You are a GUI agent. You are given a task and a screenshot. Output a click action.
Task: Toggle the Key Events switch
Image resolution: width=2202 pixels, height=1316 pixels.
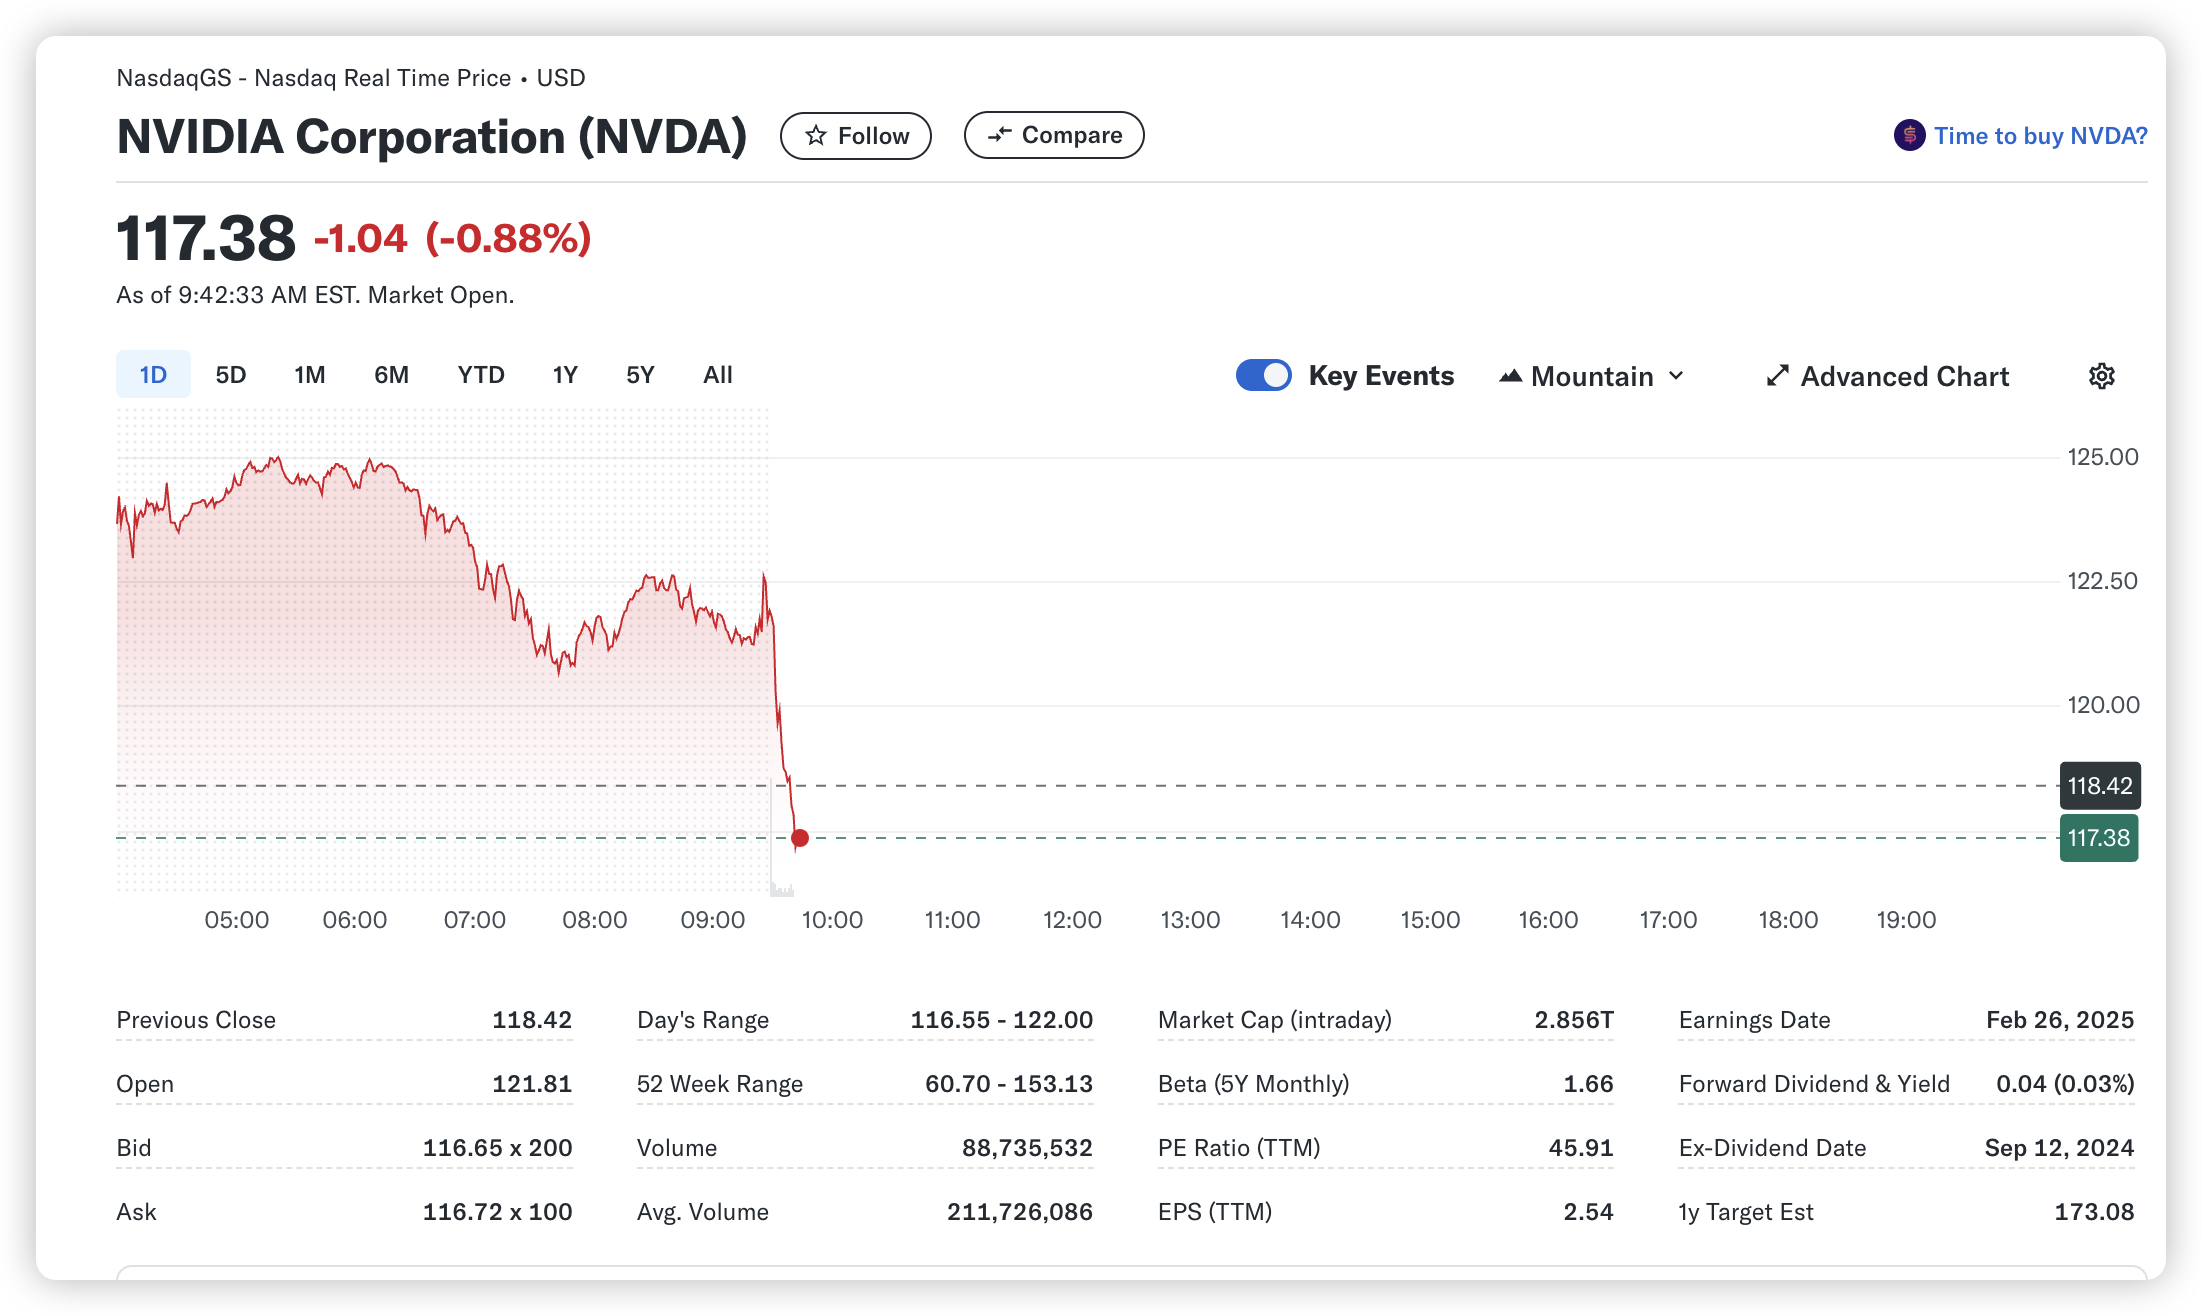(x=1263, y=375)
